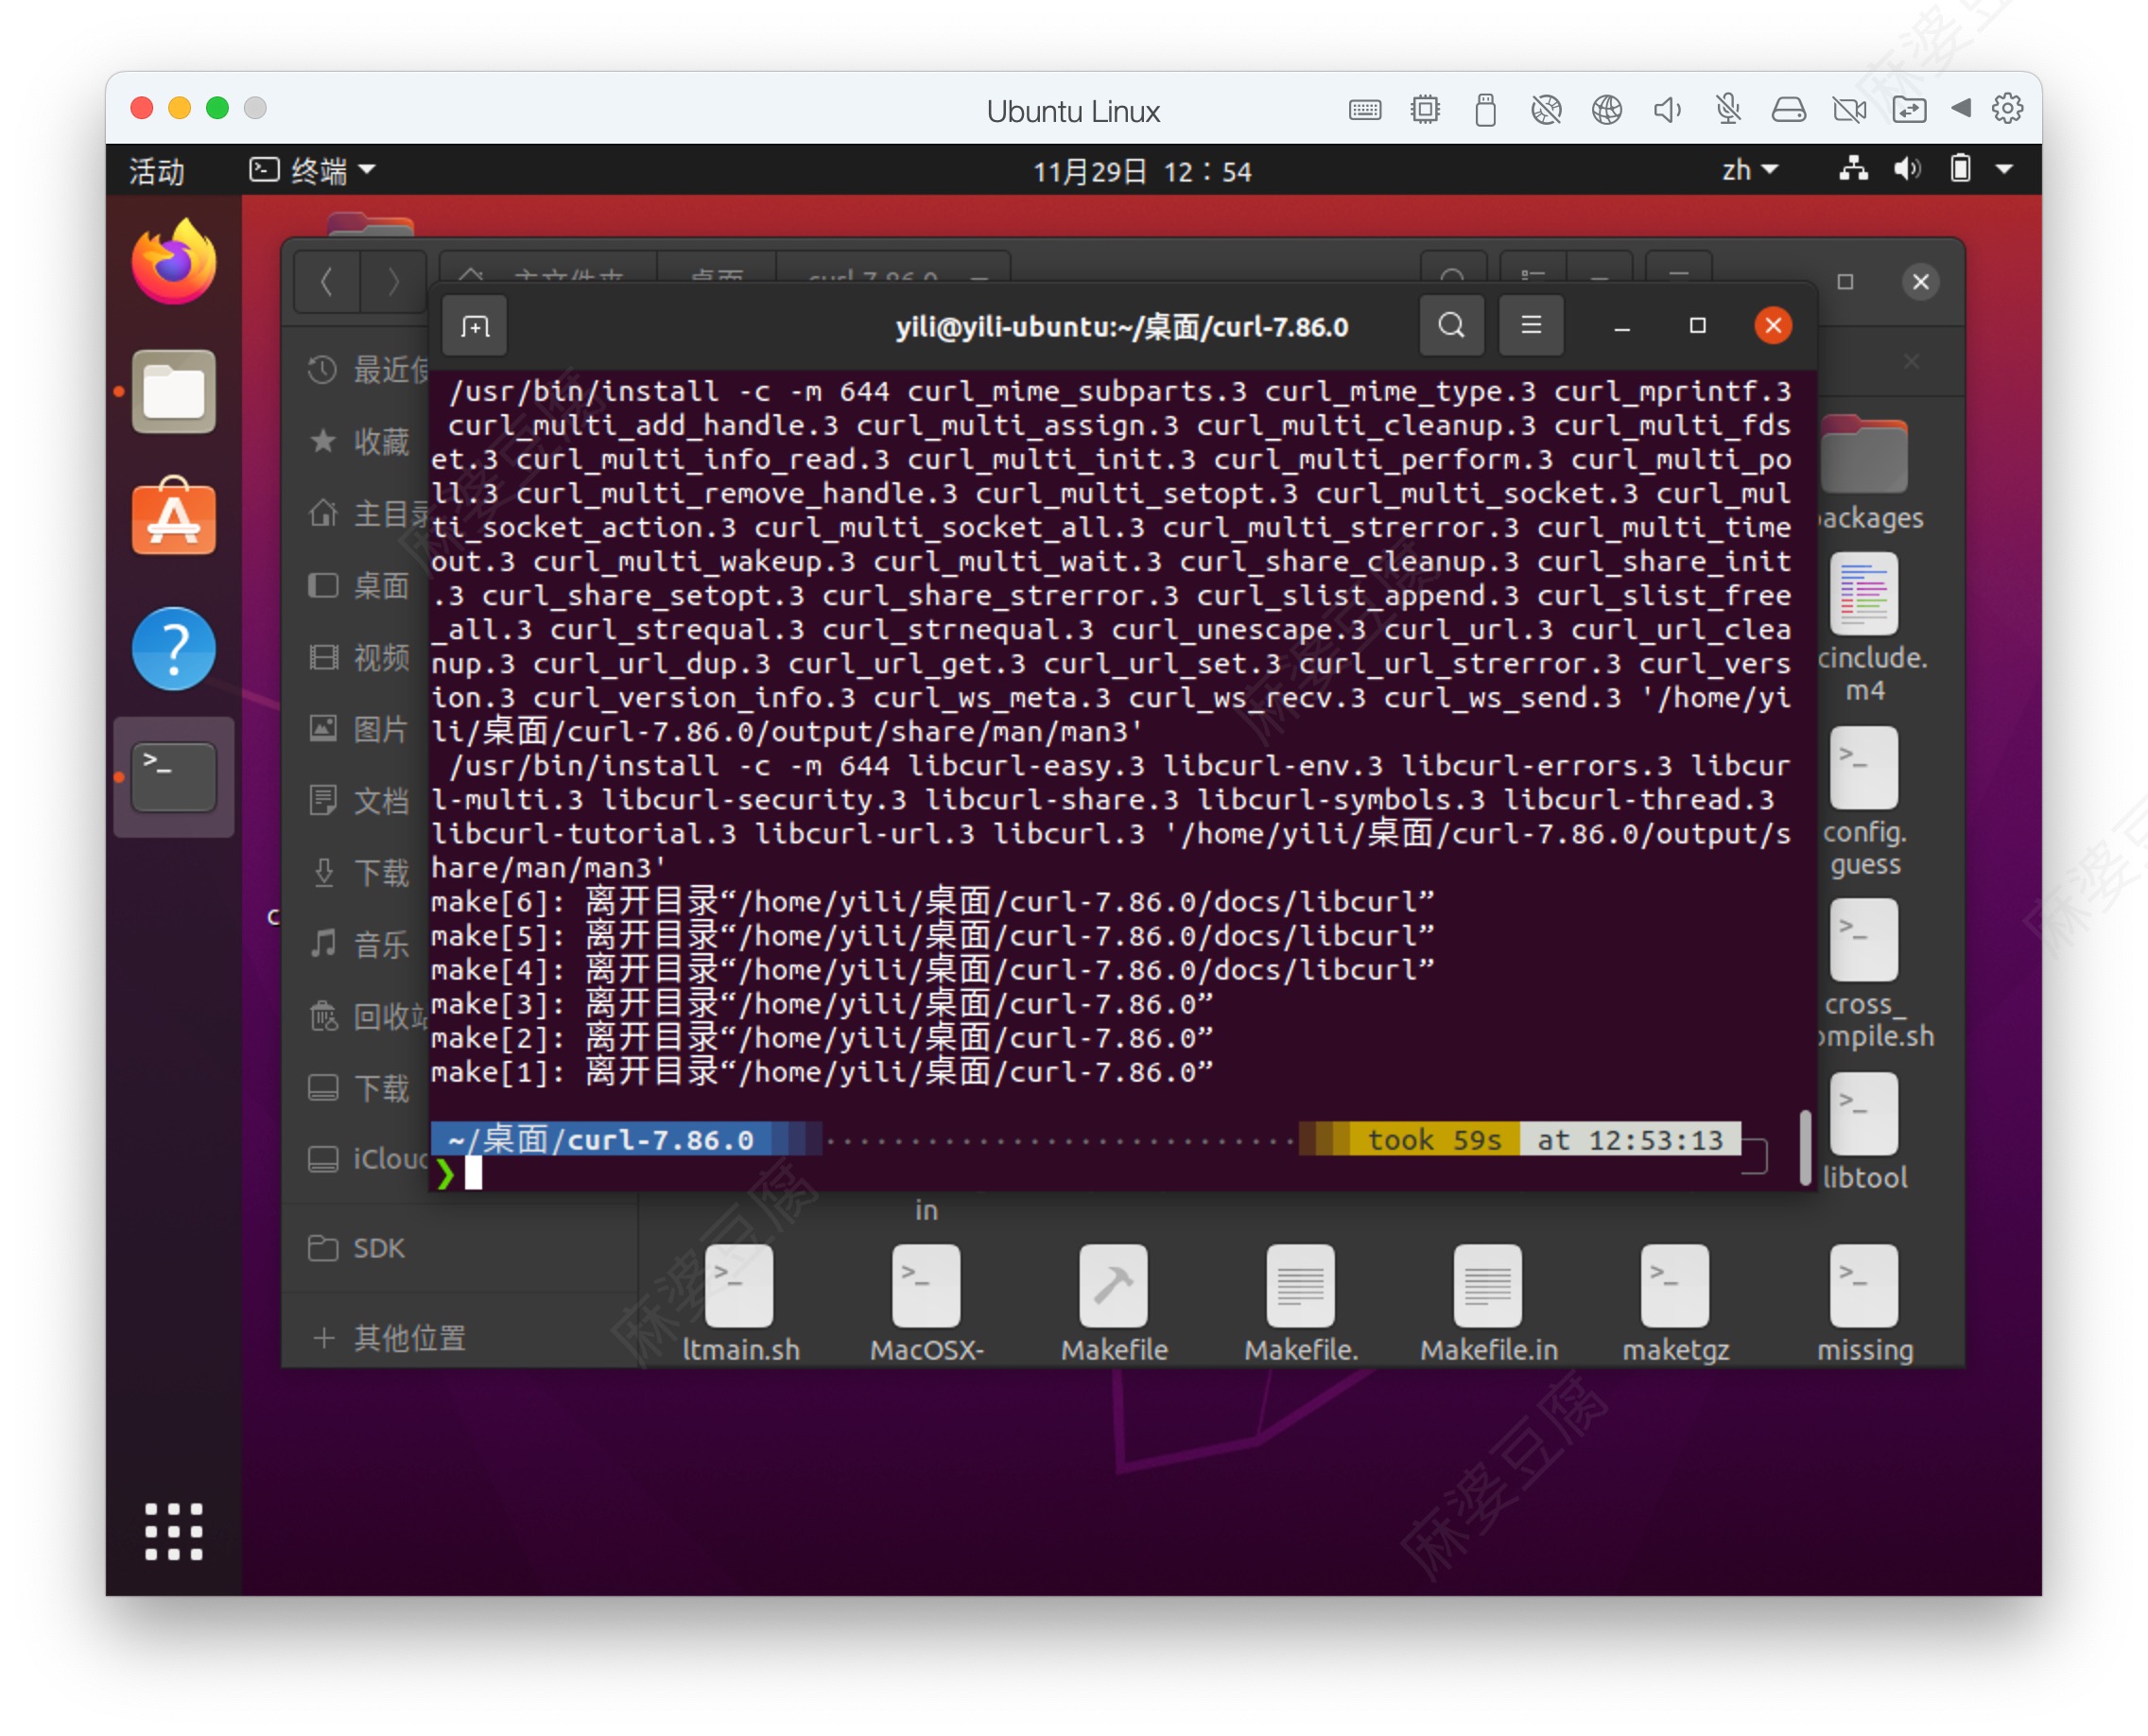Click the muted microphone icon in the VM title bar
This screenshot has width=2148, height=1736.
pyautogui.click(x=1728, y=109)
